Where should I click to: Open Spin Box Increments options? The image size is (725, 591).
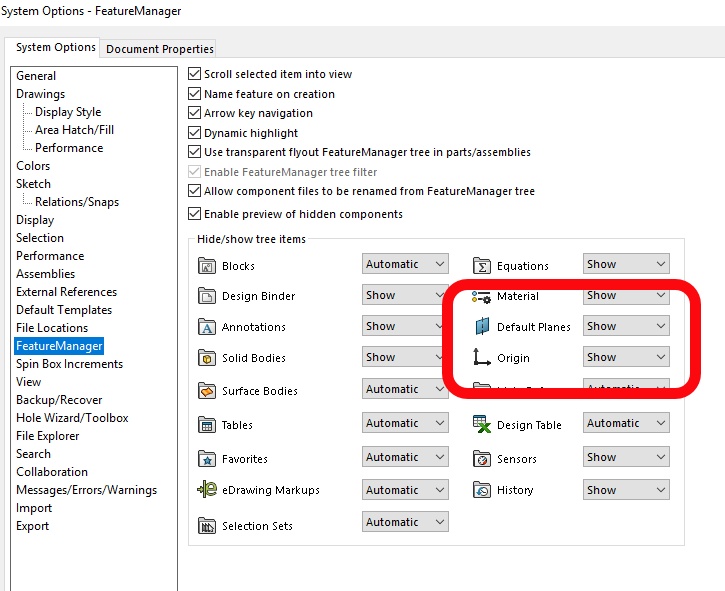pos(69,364)
